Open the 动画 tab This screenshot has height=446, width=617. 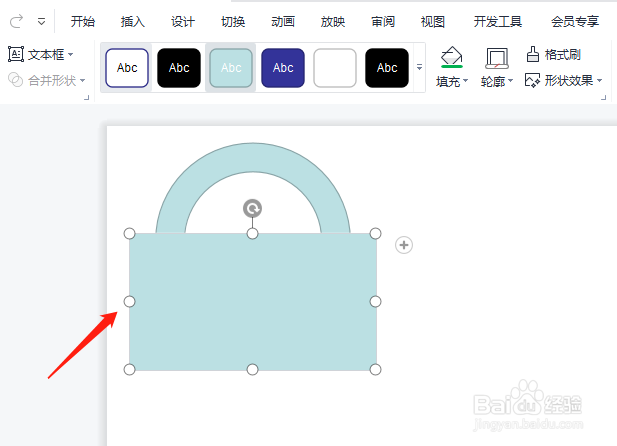click(283, 22)
